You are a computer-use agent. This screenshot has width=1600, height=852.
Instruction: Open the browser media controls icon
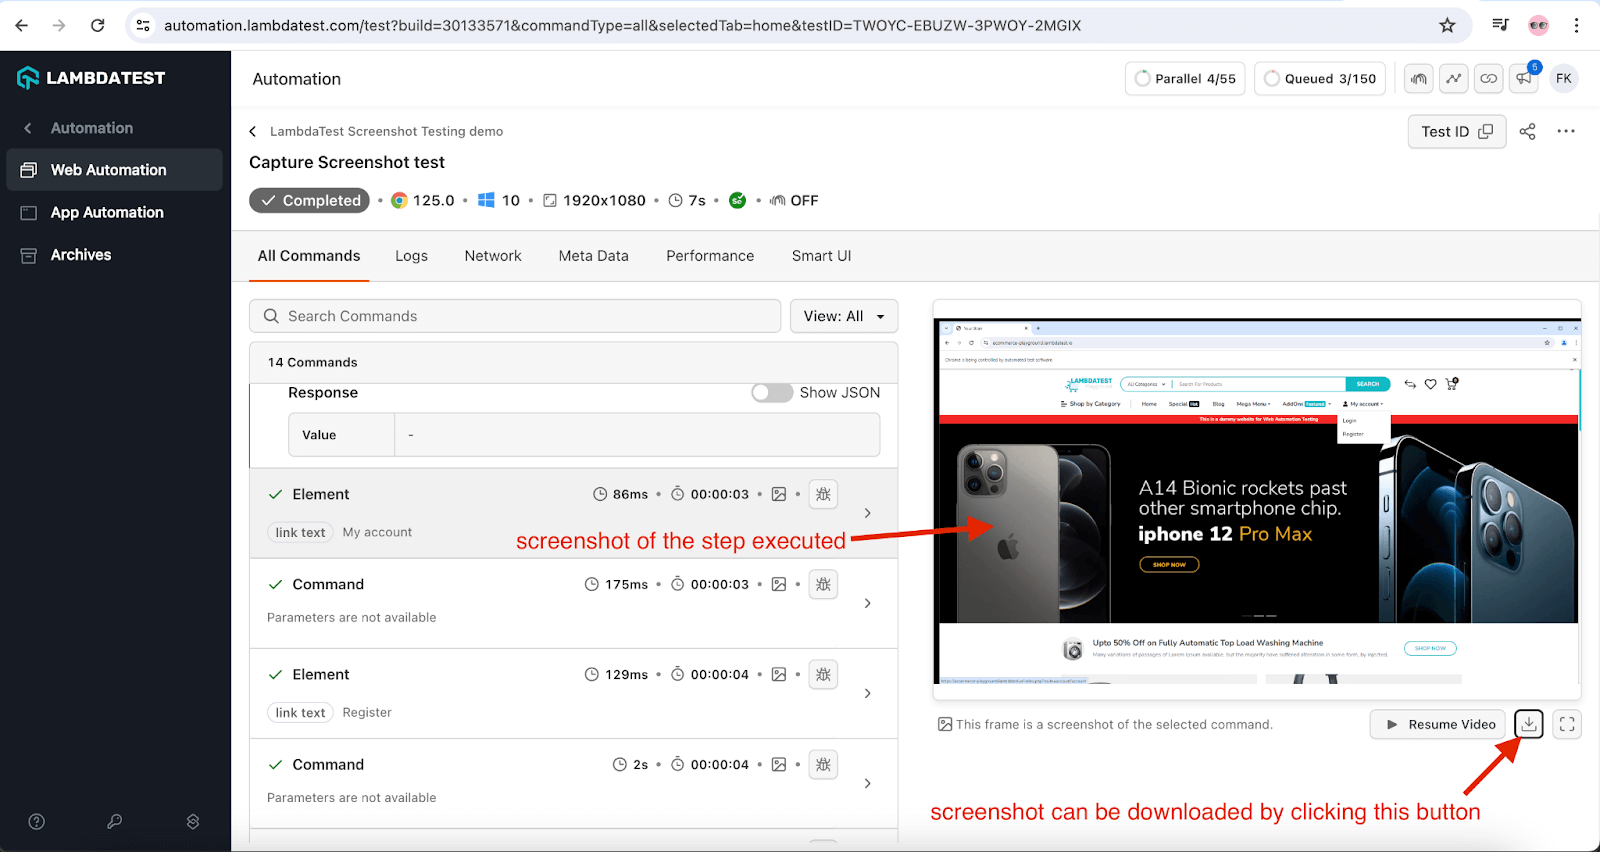point(1500,25)
